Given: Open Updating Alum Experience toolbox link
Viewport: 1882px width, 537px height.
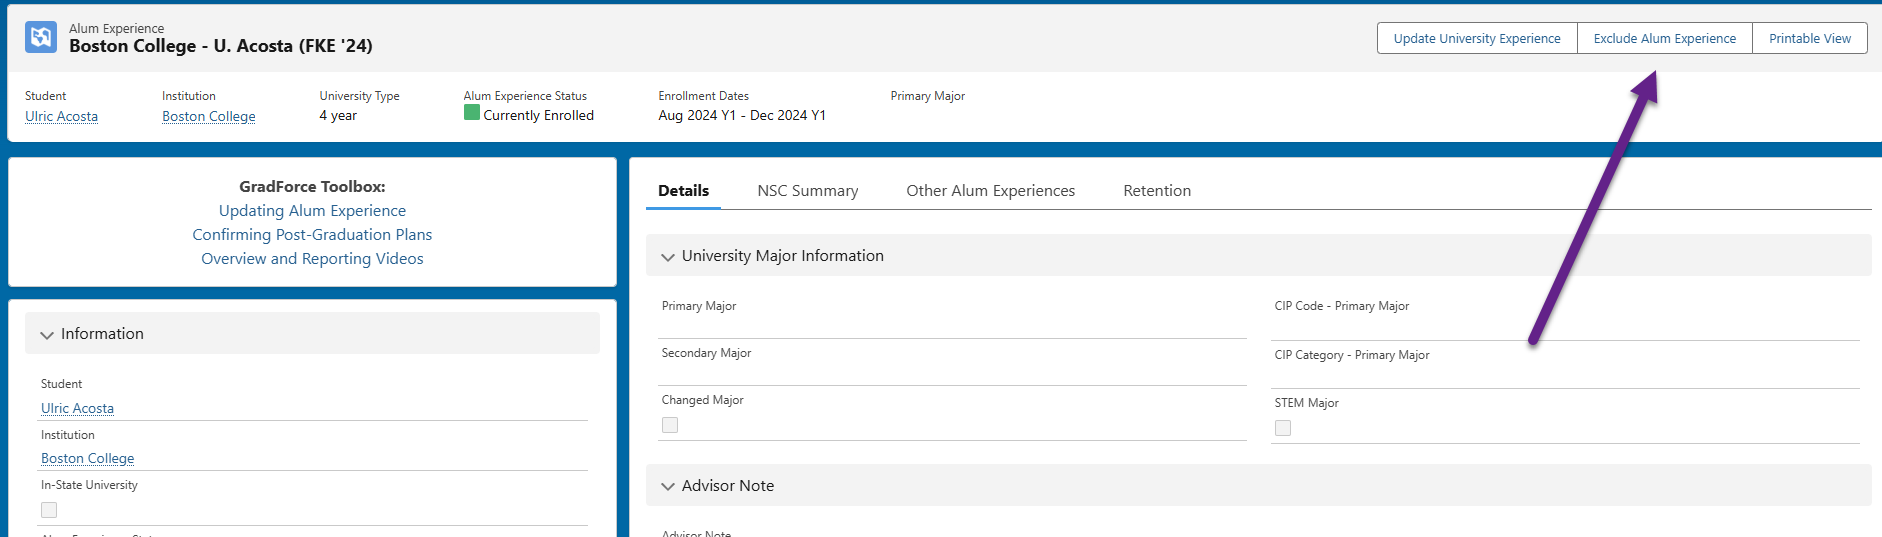Looking at the screenshot, I should coord(312,211).
